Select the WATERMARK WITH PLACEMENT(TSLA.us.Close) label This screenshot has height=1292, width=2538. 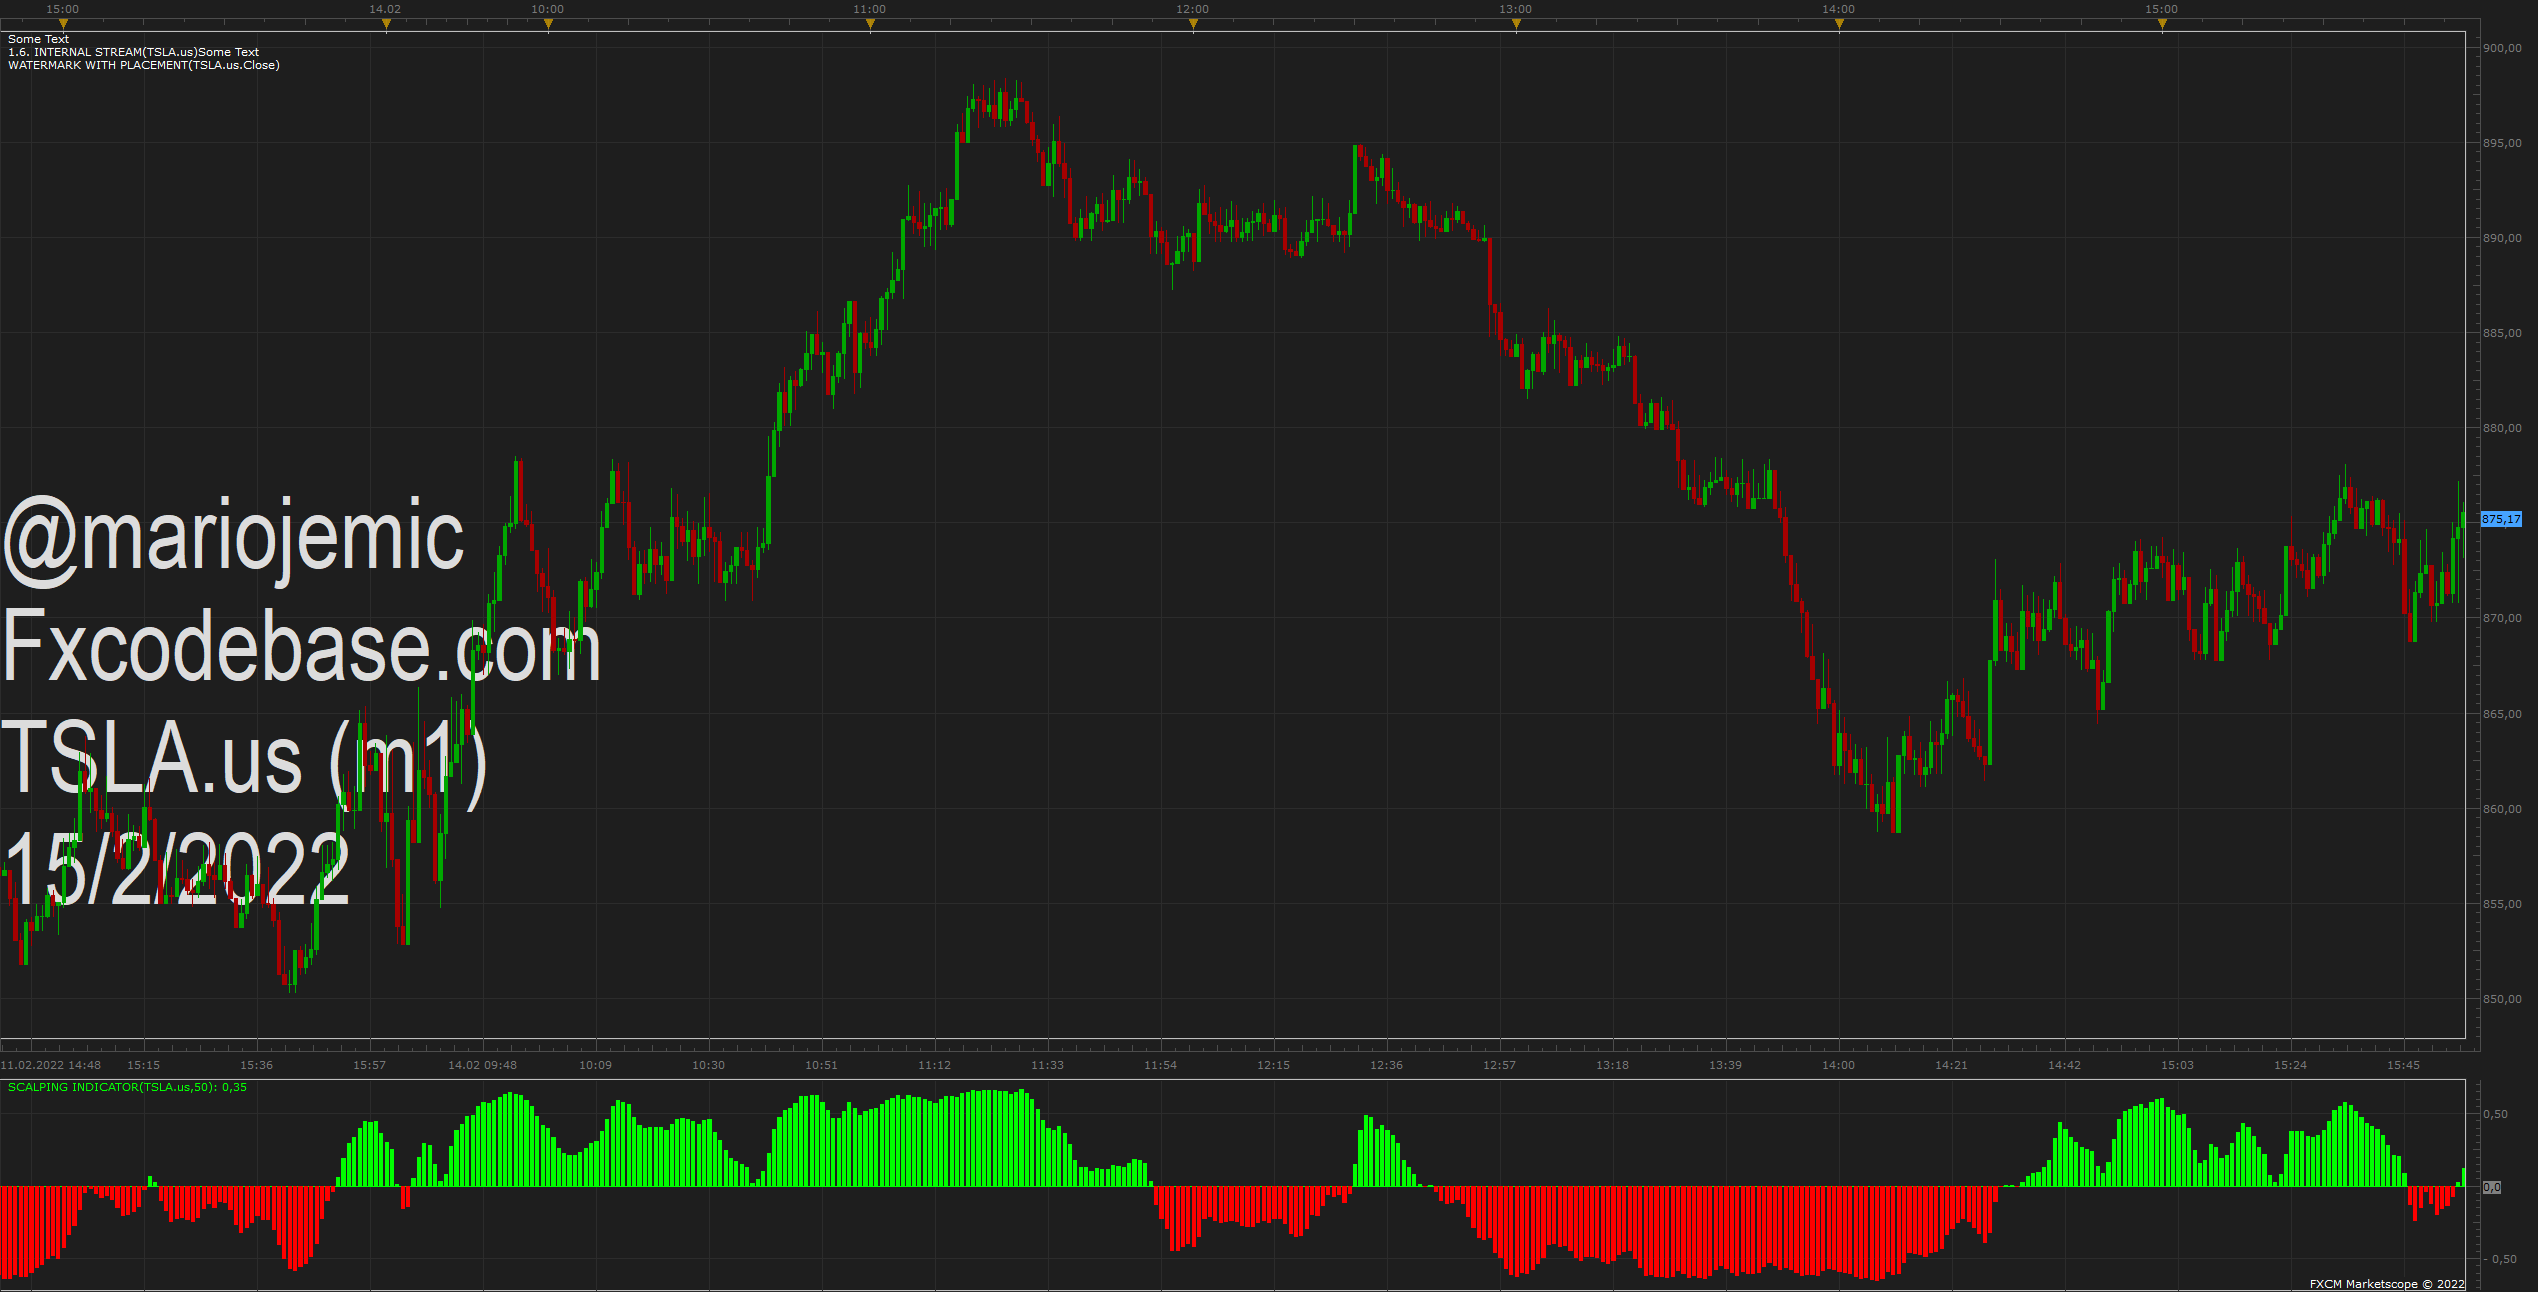tap(144, 65)
